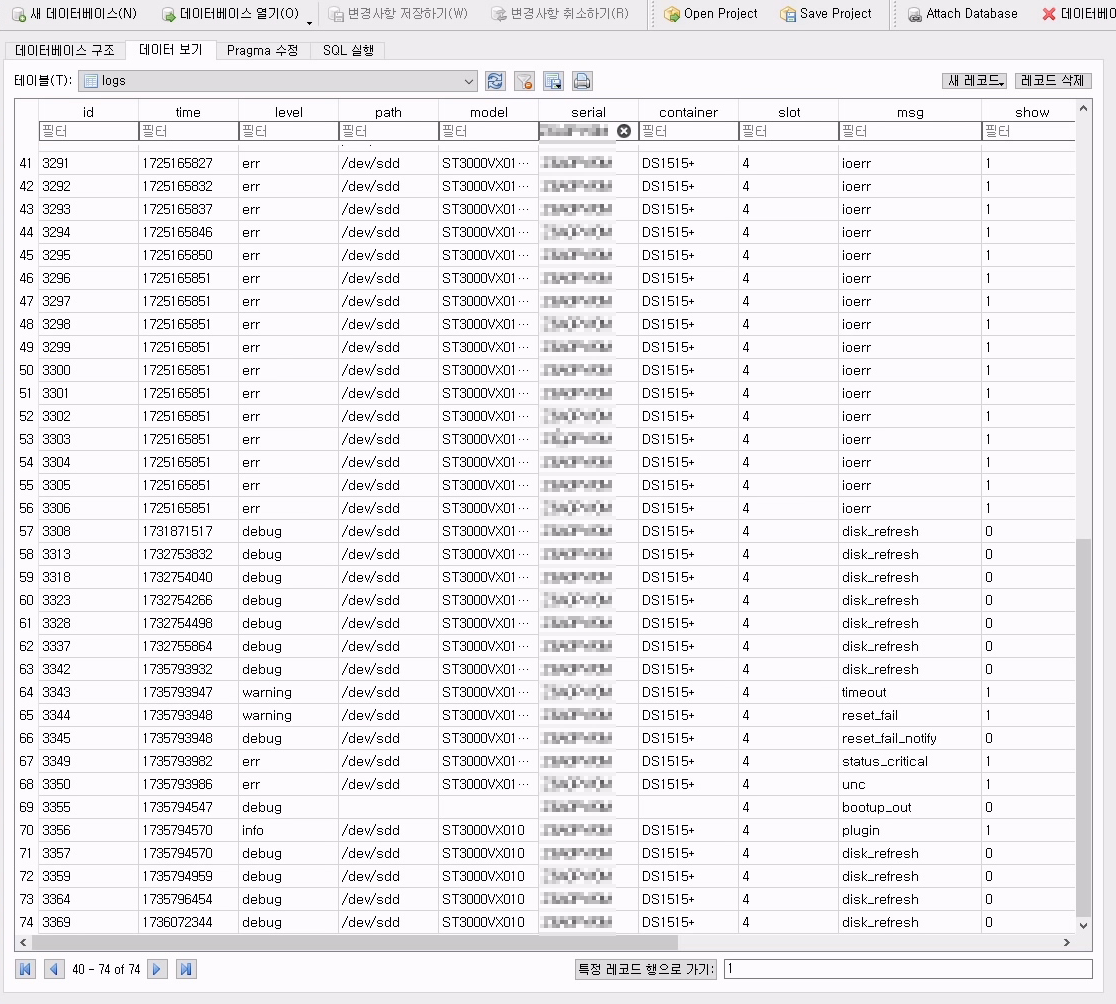Viewport: 1116px width, 1004px height.
Task: Jump to the last page of records
Action: pyautogui.click(x=186, y=969)
